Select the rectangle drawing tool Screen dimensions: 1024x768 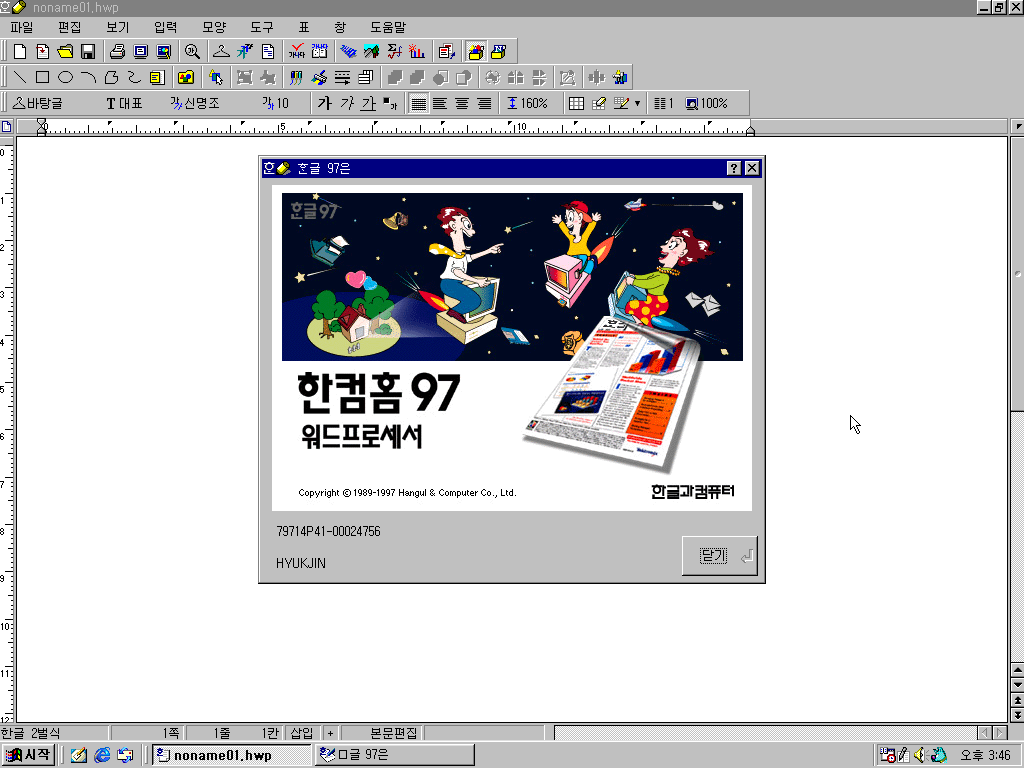tap(42, 78)
